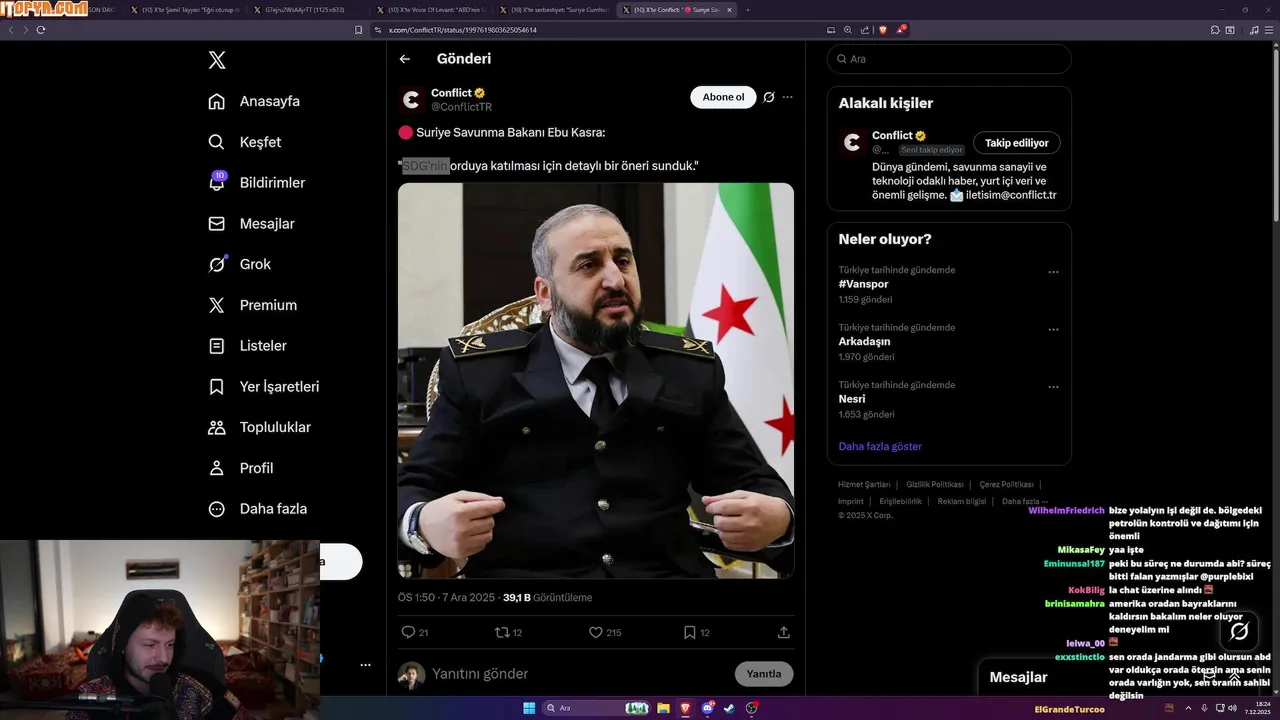Click Daha fazla göster link
Viewport: 1280px width, 720px height.
880,446
